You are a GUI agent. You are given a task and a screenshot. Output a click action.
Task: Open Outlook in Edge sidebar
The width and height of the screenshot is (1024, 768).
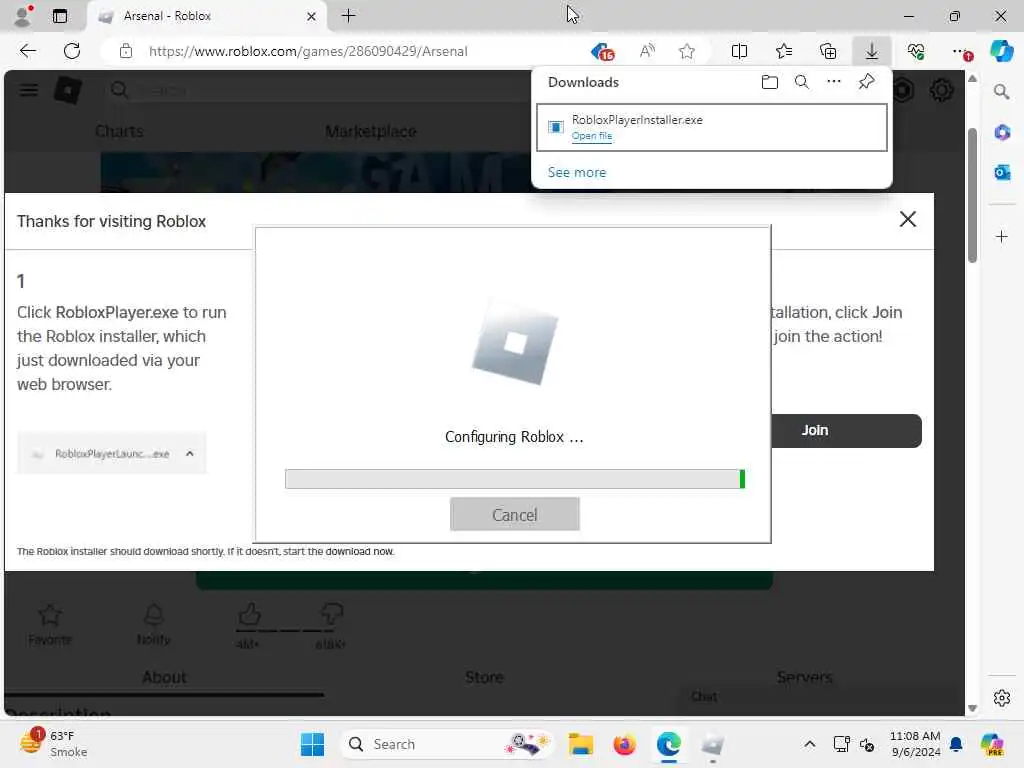click(1002, 172)
